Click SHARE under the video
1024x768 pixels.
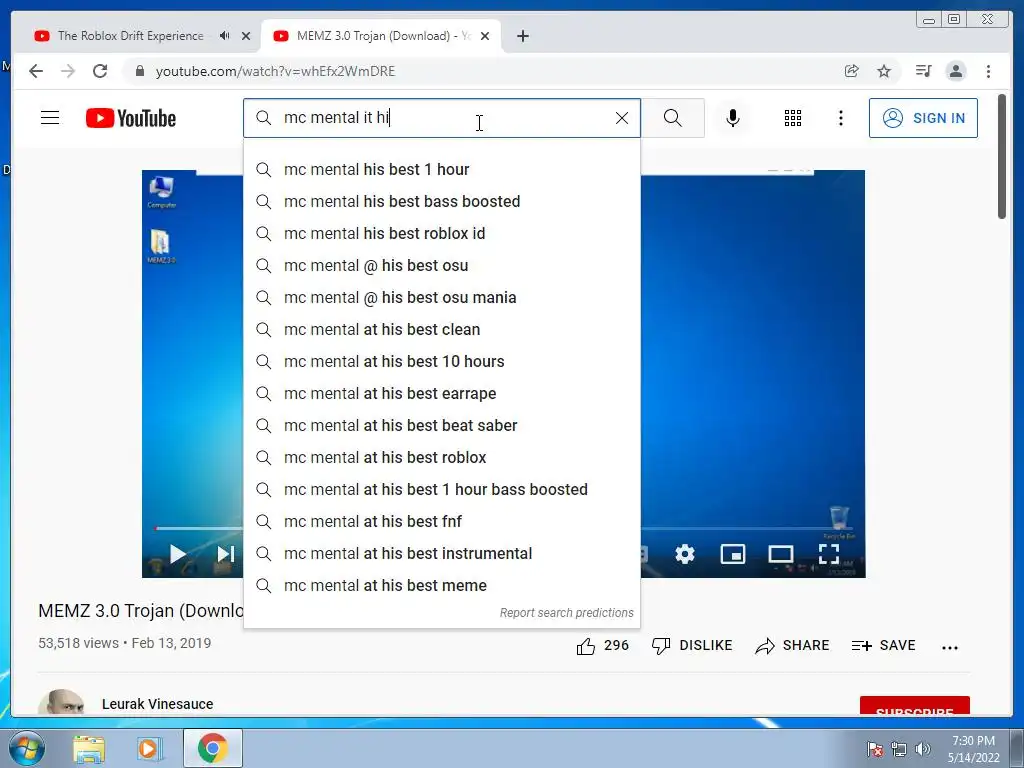(x=792, y=646)
